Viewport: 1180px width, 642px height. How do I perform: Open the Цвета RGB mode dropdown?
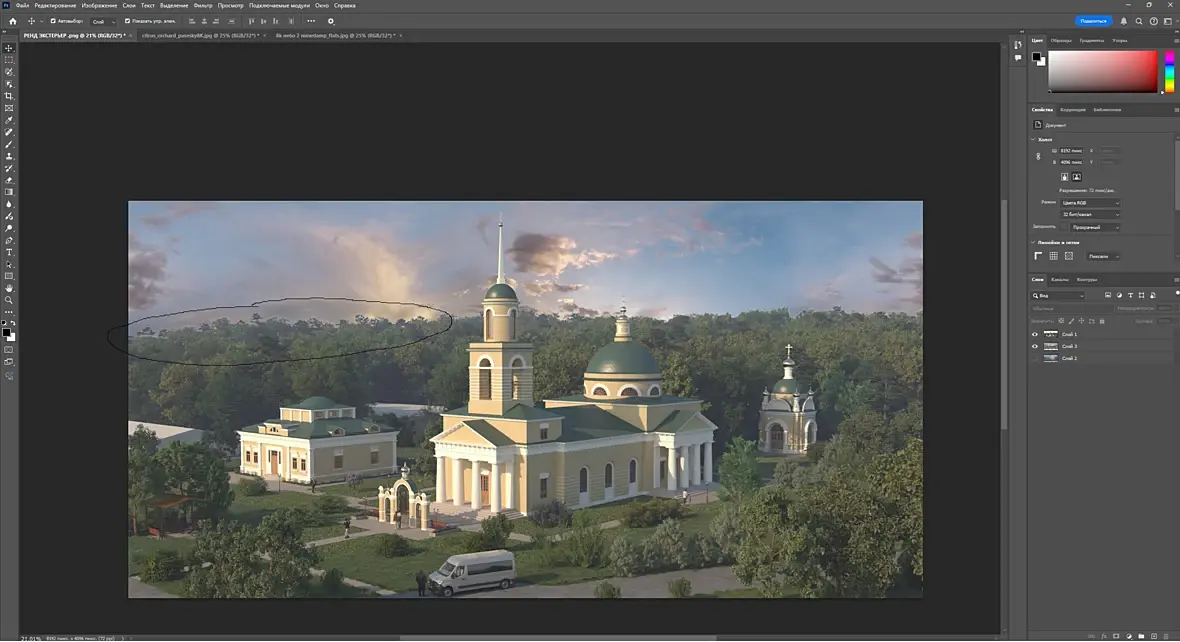click(1089, 203)
